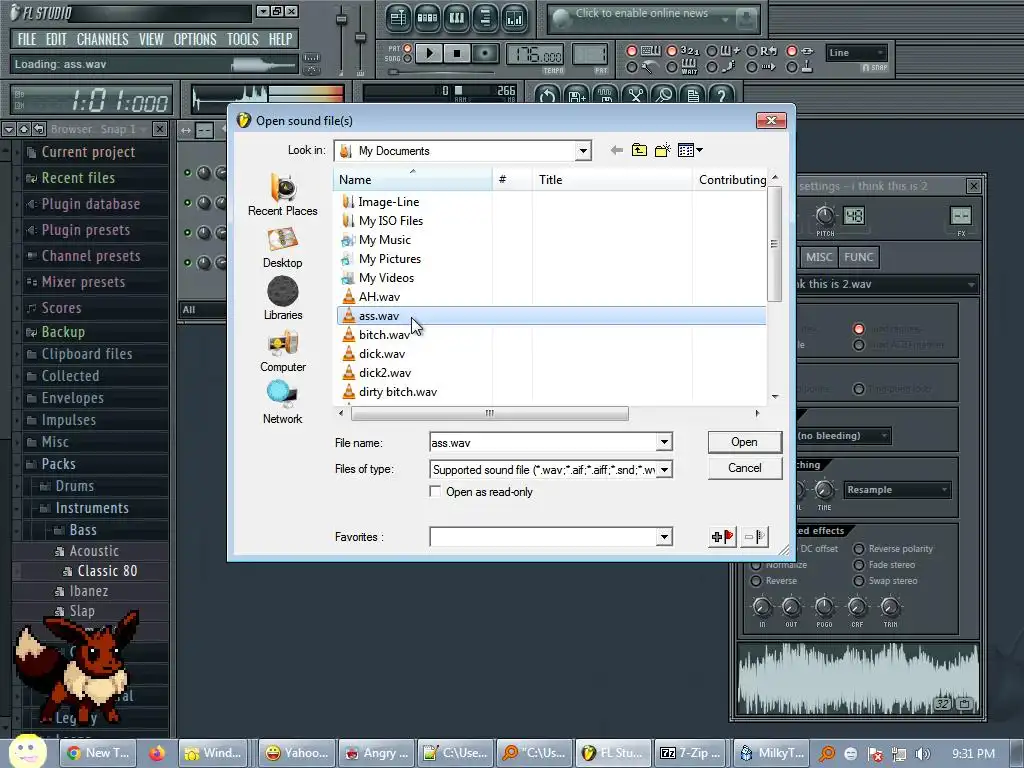Screen dimensions: 1024x768
Task: Open the OPTIONS menu
Action: pyautogui.click(x=195, y=39)
